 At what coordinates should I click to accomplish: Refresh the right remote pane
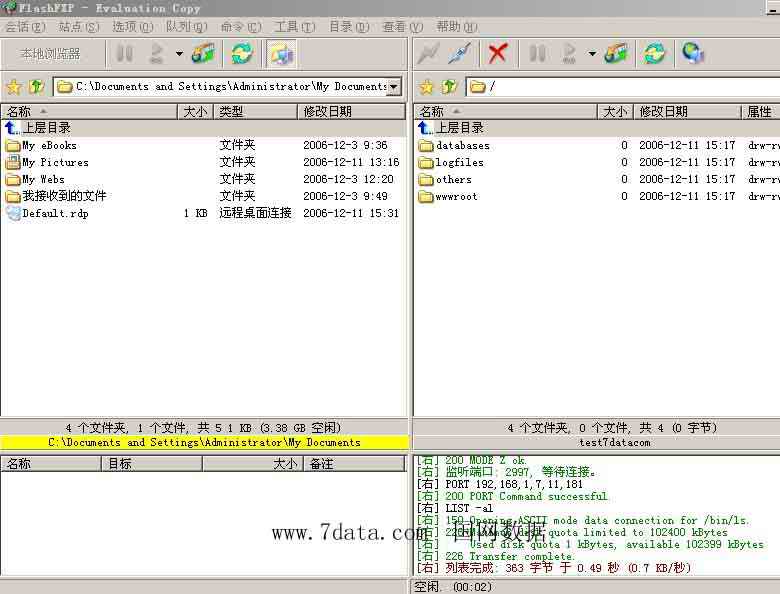[x=654, y=54]
